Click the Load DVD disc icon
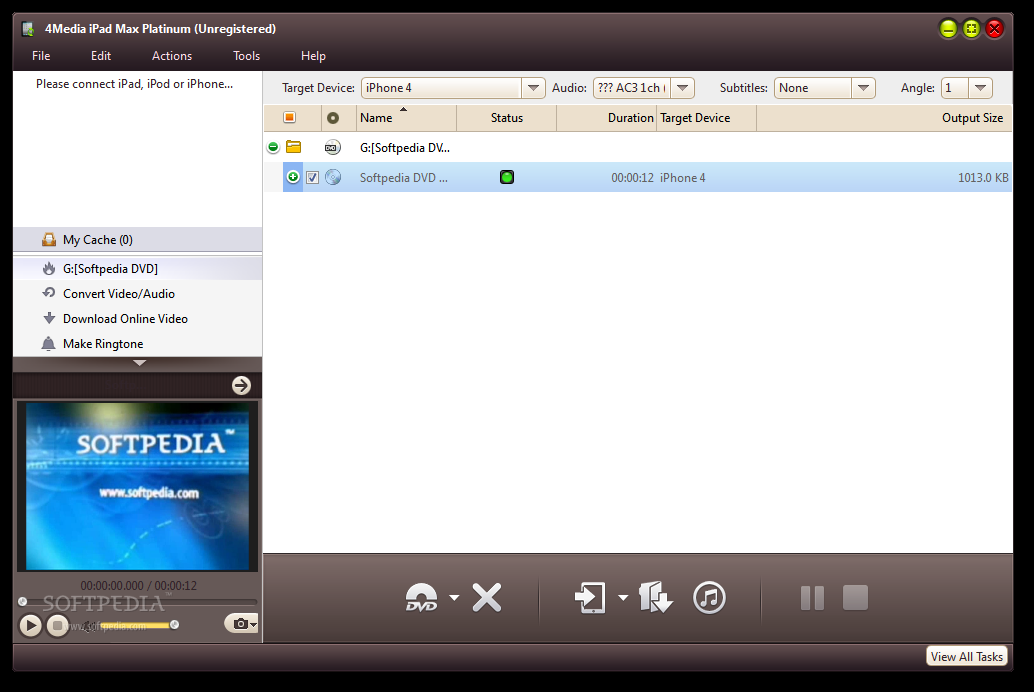Image resolution: width=1034 pixels, height=692 pixels. [x=422, y=598]
